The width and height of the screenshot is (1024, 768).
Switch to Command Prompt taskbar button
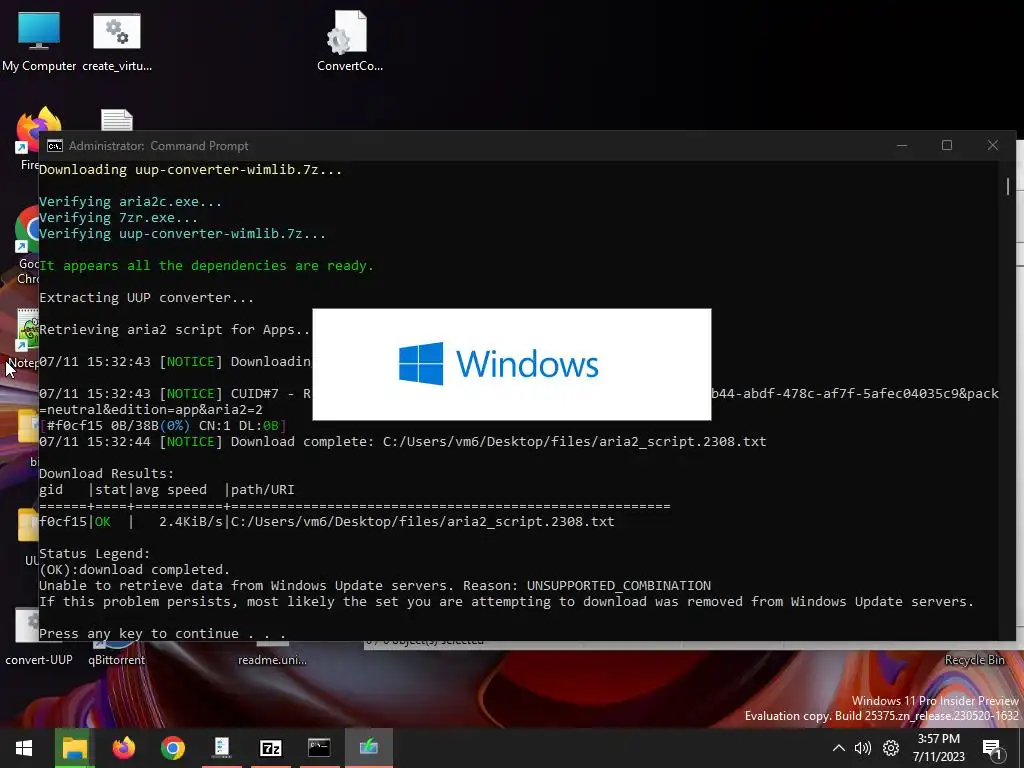tap(319, 748)
